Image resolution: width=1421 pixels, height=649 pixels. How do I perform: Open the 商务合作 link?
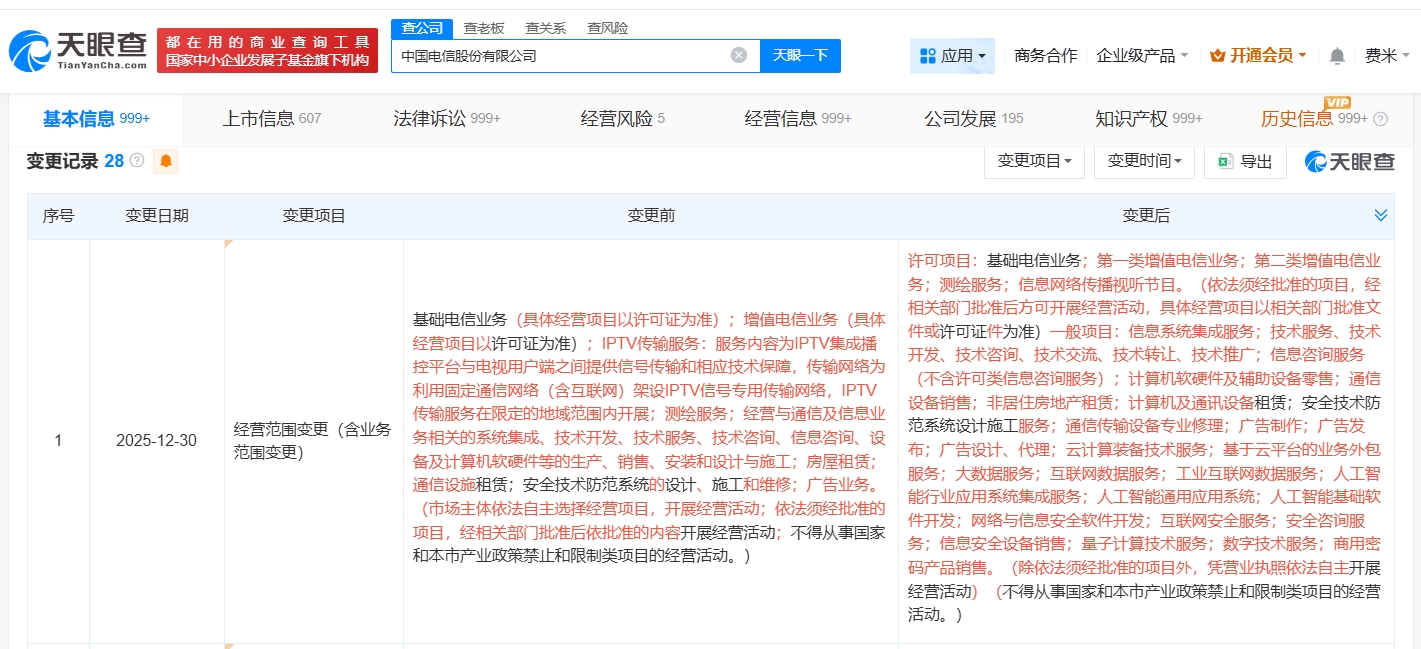pos(1045,56)
